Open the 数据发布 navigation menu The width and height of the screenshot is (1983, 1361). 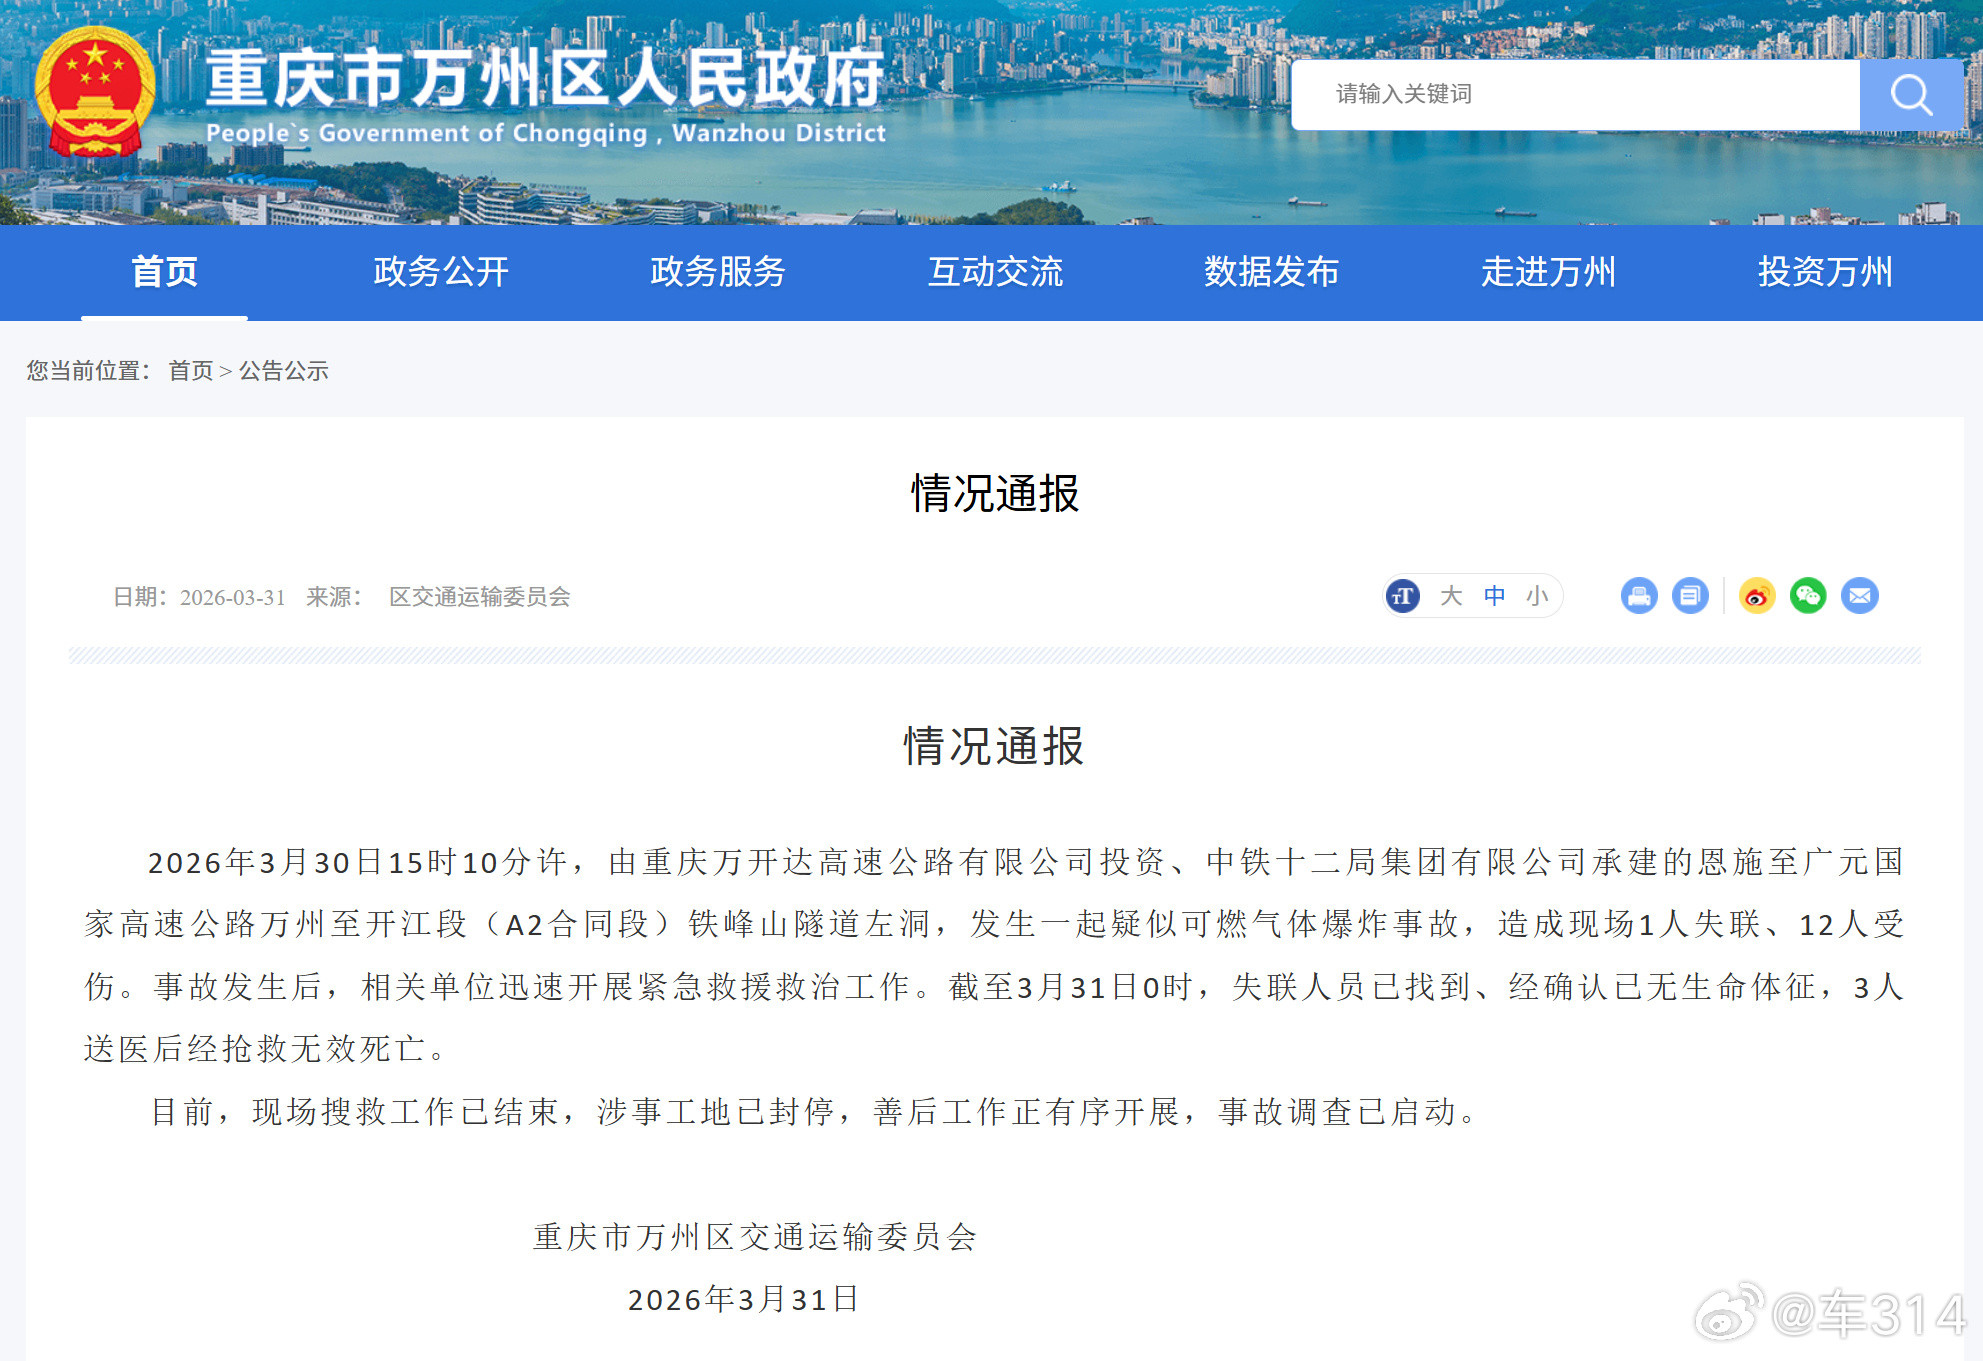click(1273, 271)
